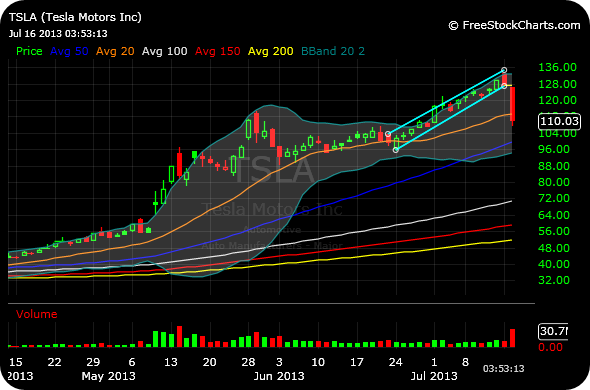Select the lower trendline's start handle near 96.00
590x390 pixels.
click(395, 150)
